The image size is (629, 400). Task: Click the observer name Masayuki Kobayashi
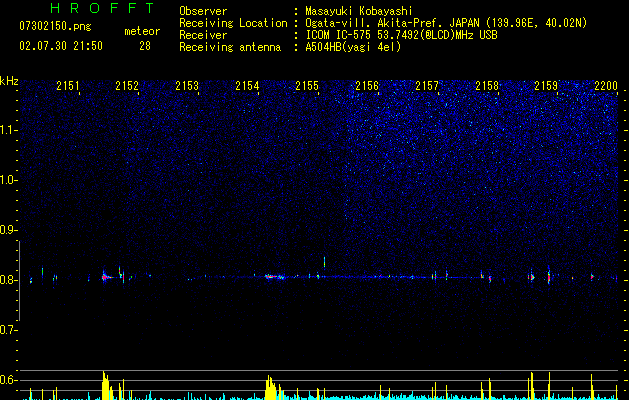[359, 11]
